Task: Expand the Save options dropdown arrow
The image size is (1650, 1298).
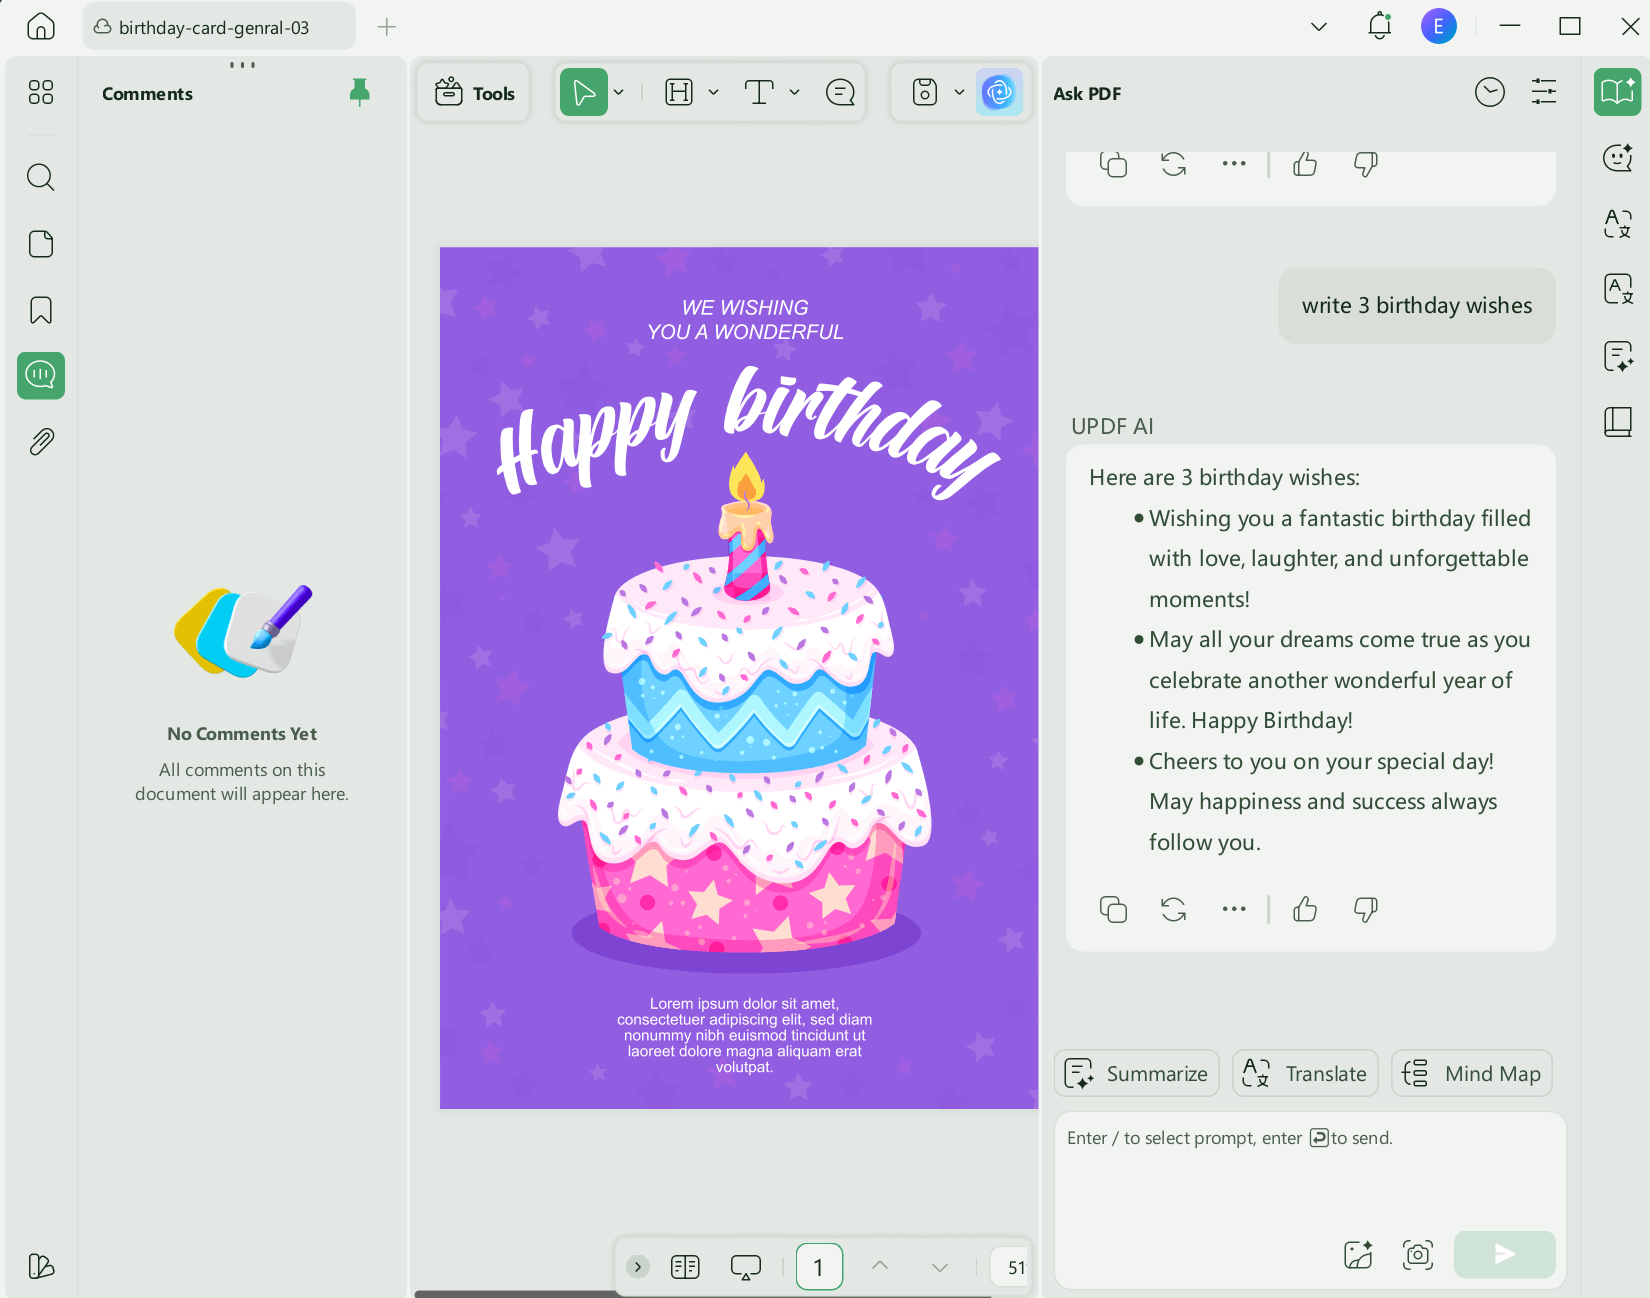Action: pos(959,93)
